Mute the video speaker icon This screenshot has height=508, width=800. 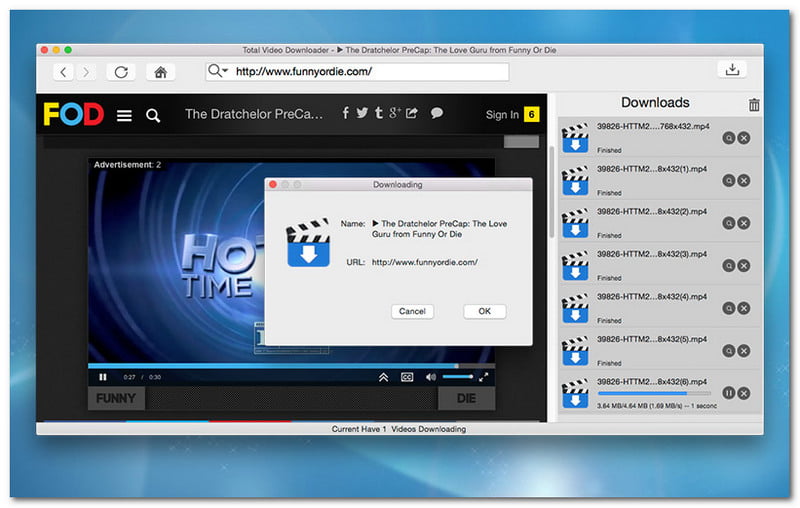point(431,377)
